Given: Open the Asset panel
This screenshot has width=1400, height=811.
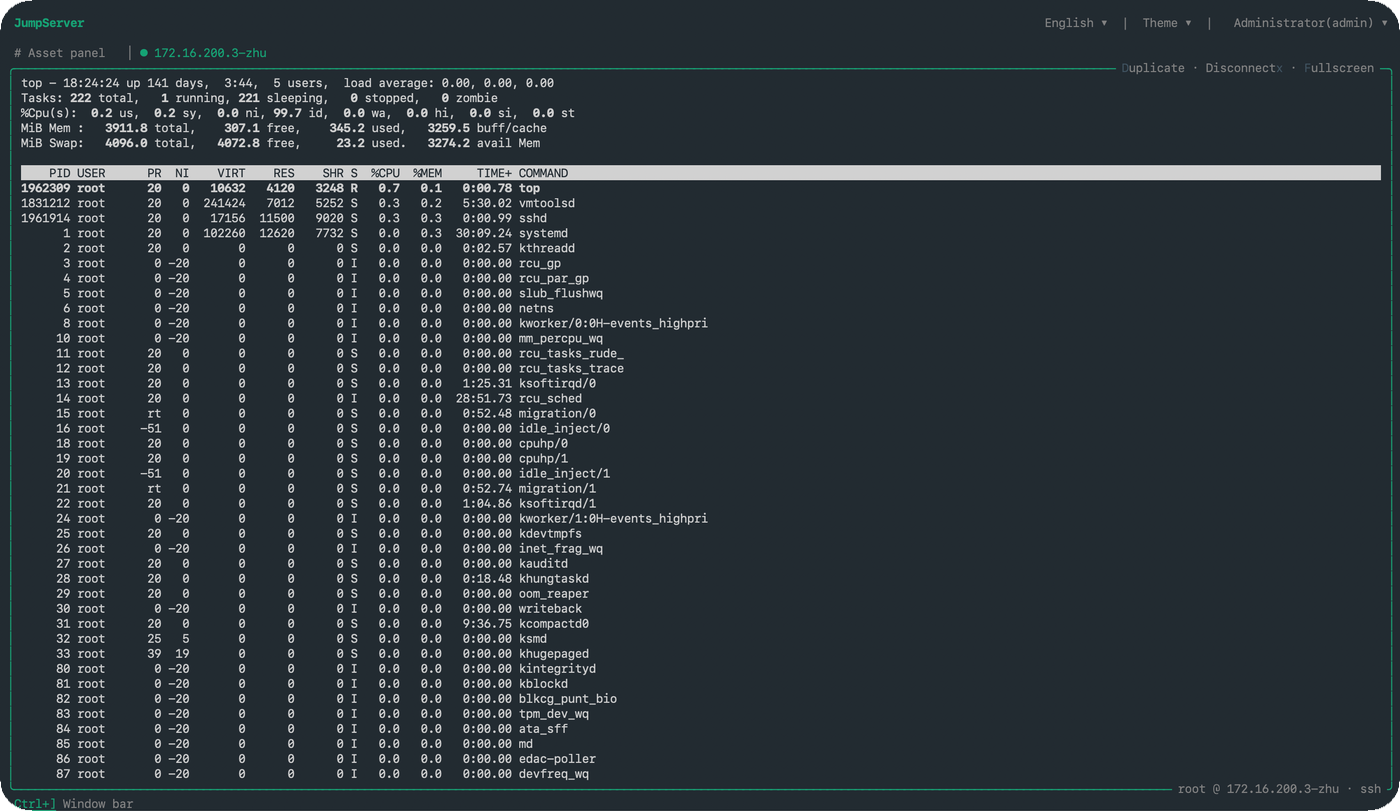Looking at the screenshot, I should tap(60, 53).
